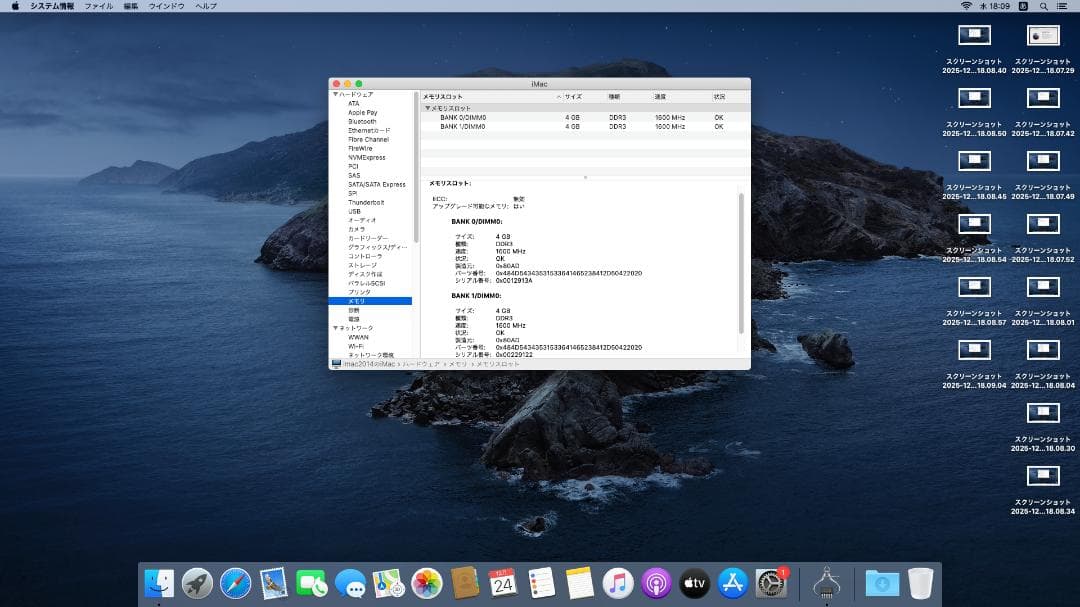This screenshot has width=1080, height=607.
Task: Collapse the メモリスロット disclosure triangle in the table
Action: click(430, 107)
